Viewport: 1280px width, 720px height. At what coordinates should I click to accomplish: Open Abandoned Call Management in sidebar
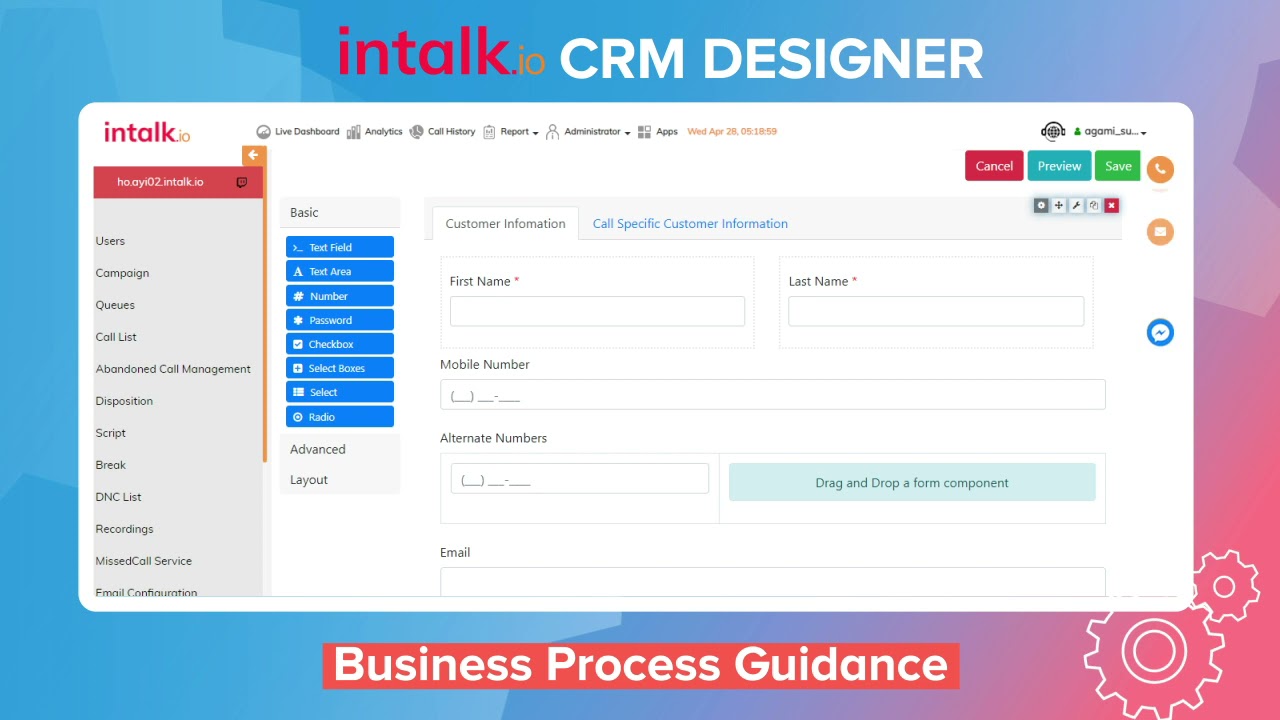pos(173,369)
